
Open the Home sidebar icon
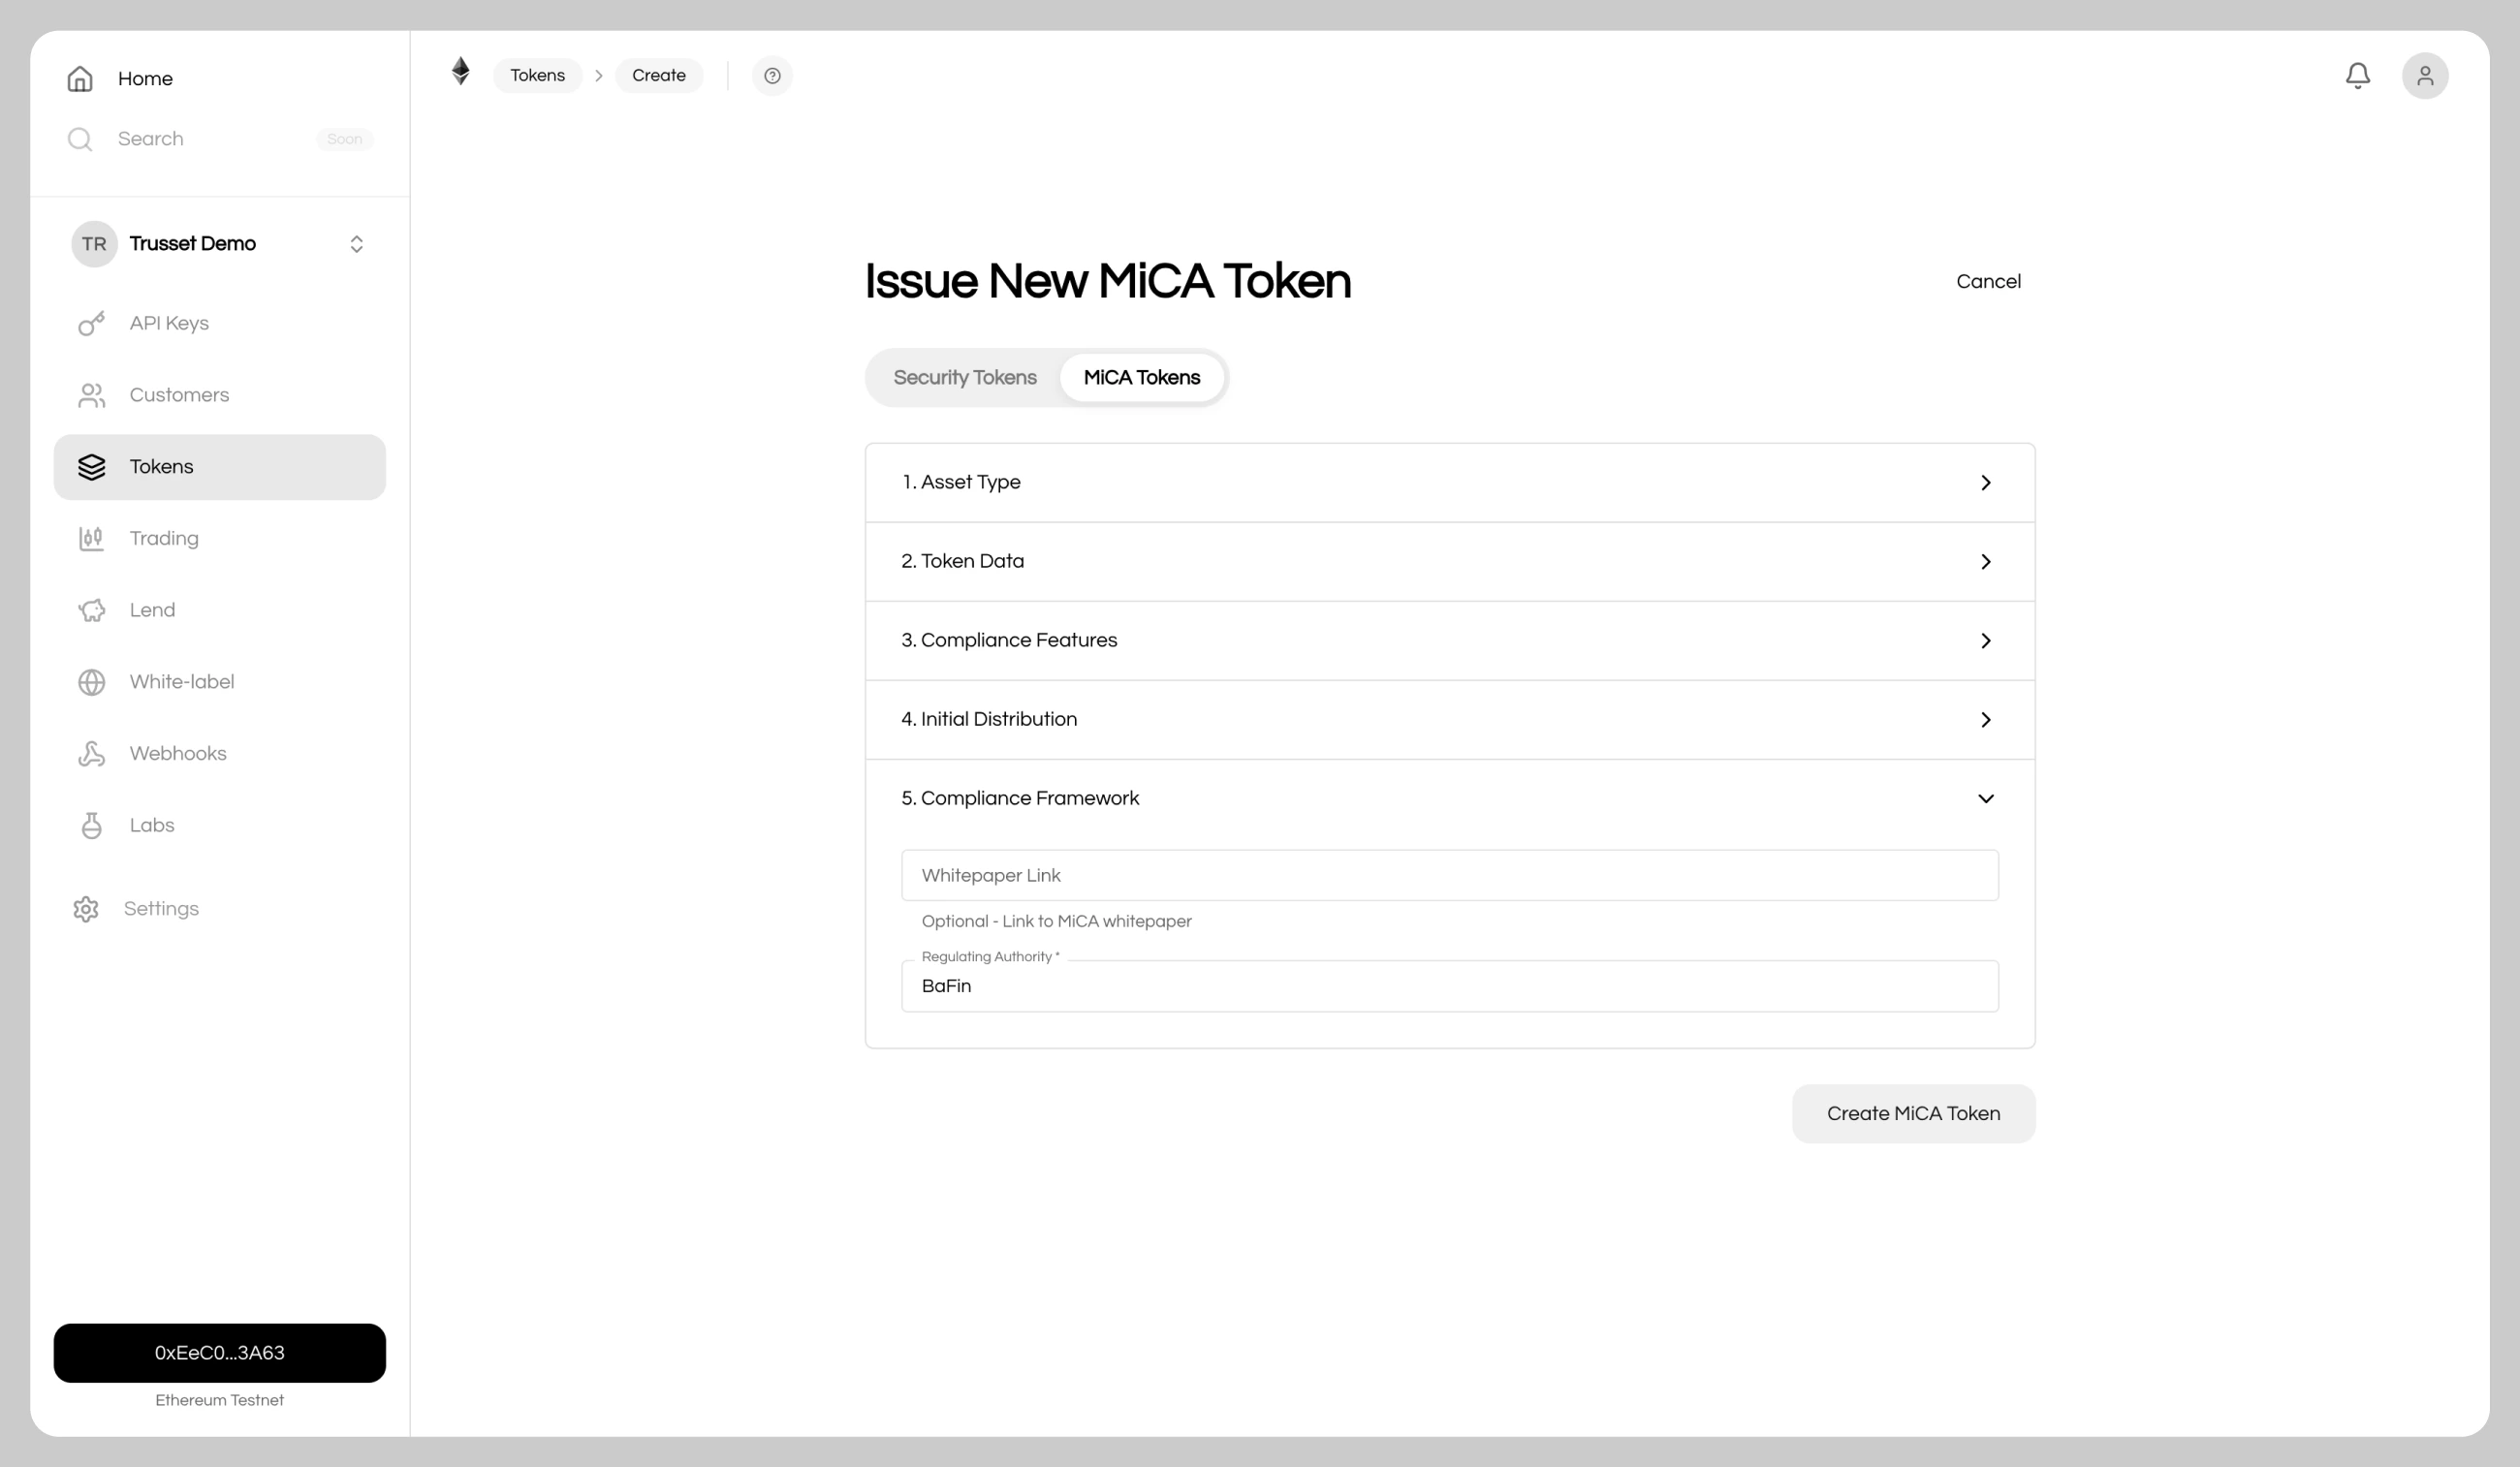click(81, 78)
